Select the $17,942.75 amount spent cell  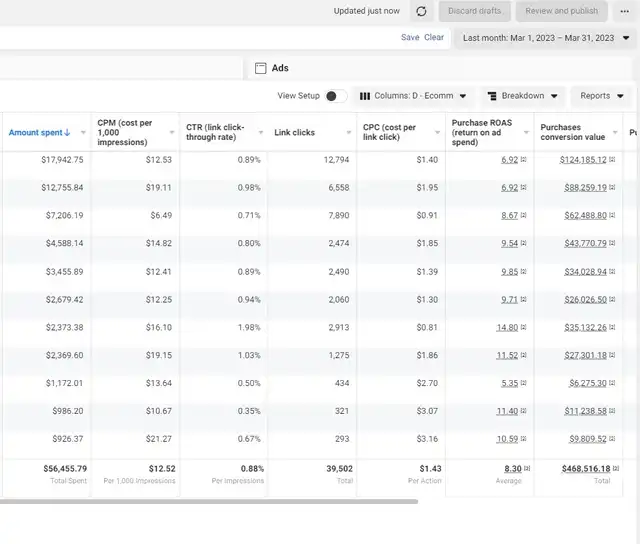tap(62, 160)
